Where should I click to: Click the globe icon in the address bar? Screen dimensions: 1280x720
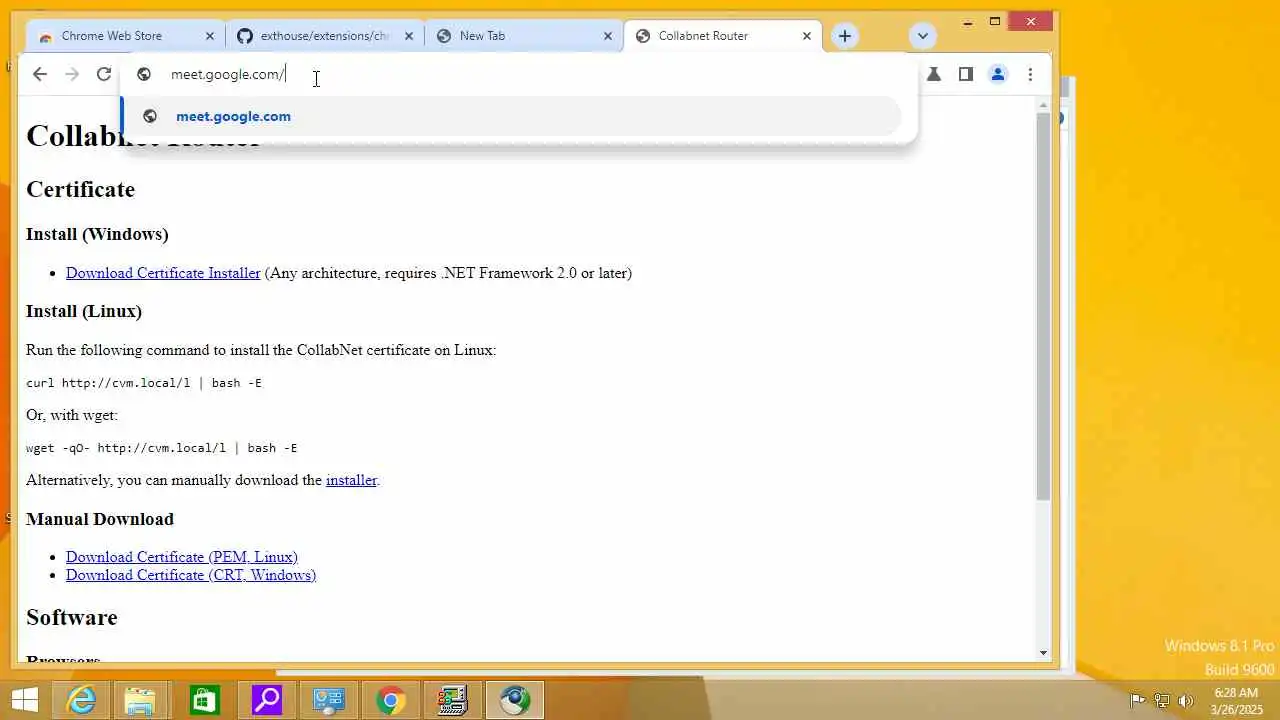coord(144,74)
